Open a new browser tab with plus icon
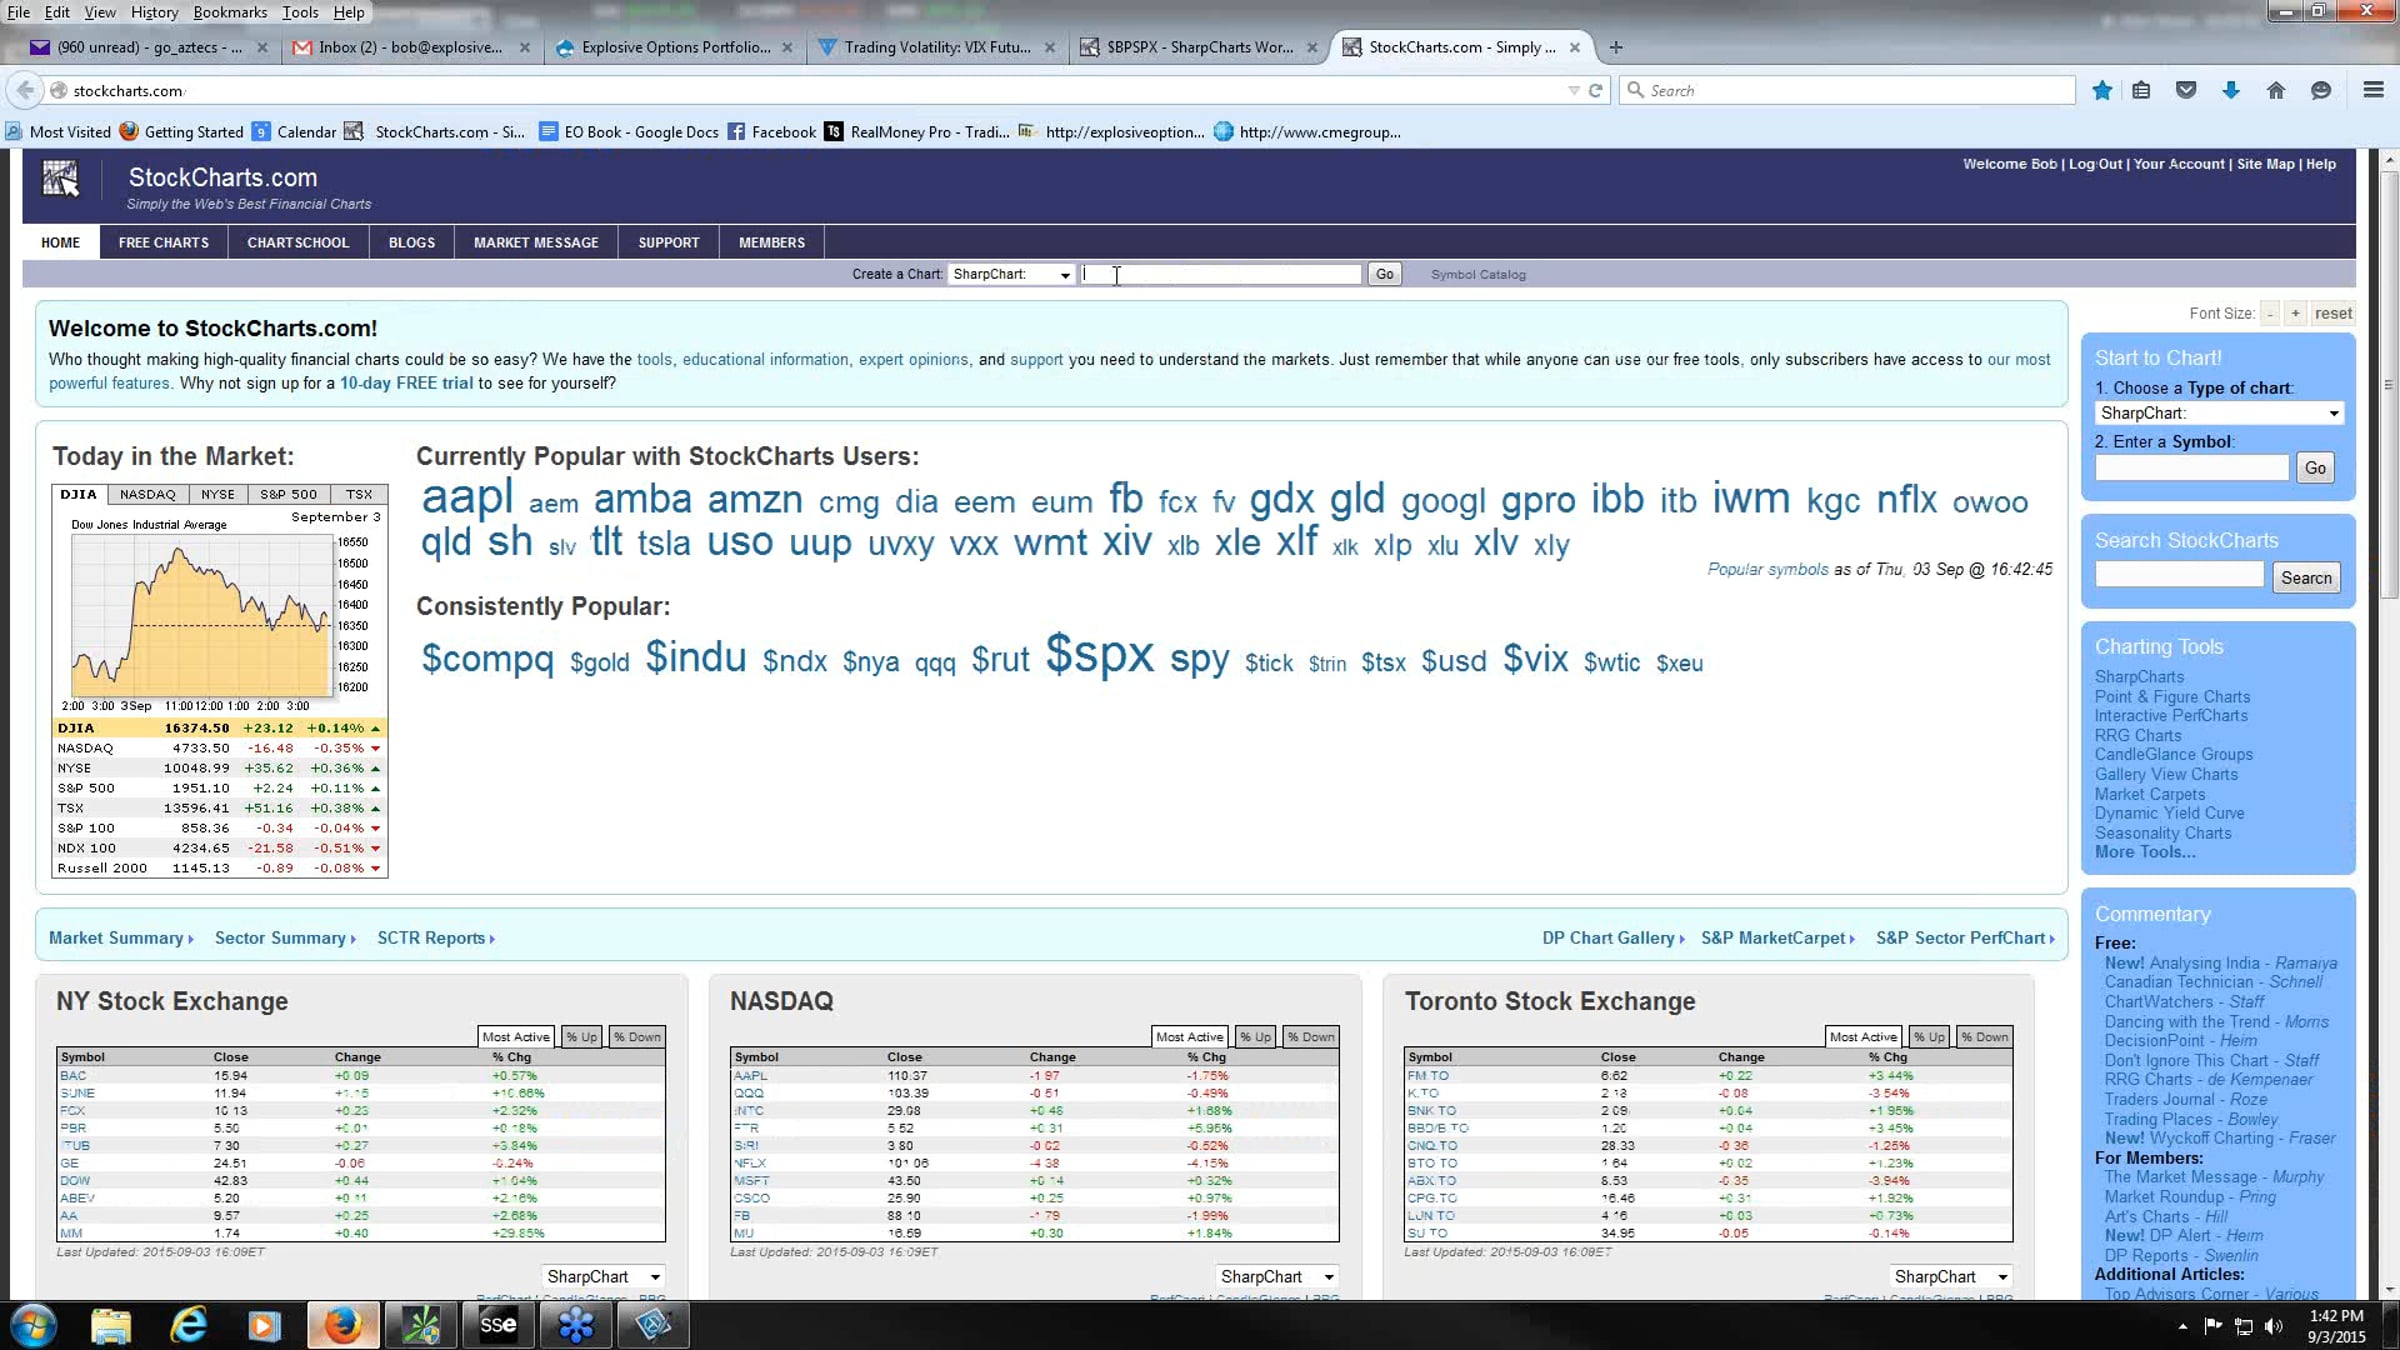 tap(1616, 47)
